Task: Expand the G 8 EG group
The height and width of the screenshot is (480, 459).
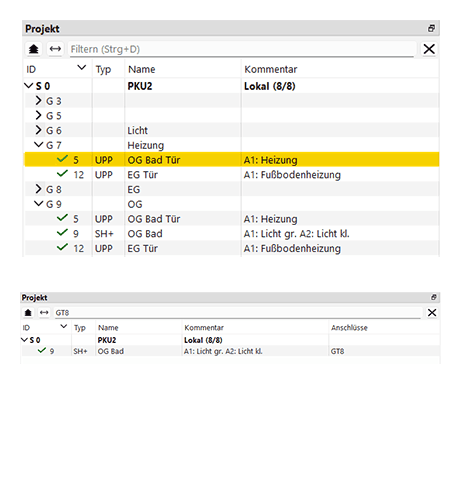Action: coord(39,189)
